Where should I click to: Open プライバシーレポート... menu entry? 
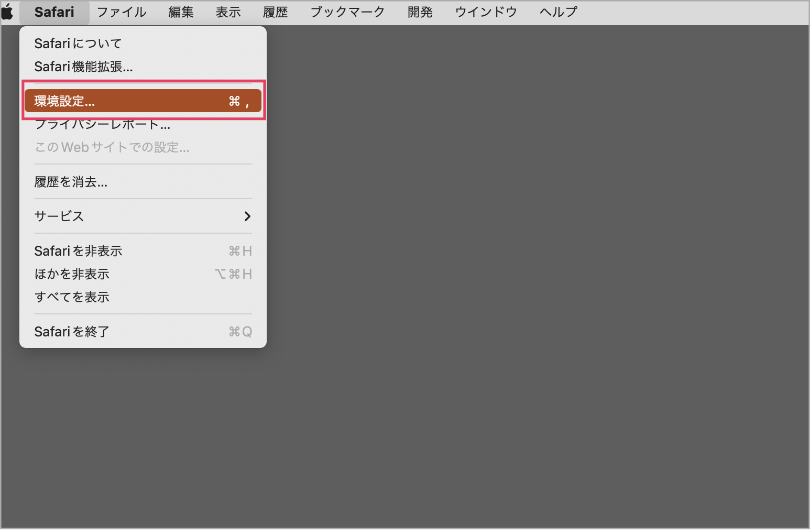click(143, 124)
